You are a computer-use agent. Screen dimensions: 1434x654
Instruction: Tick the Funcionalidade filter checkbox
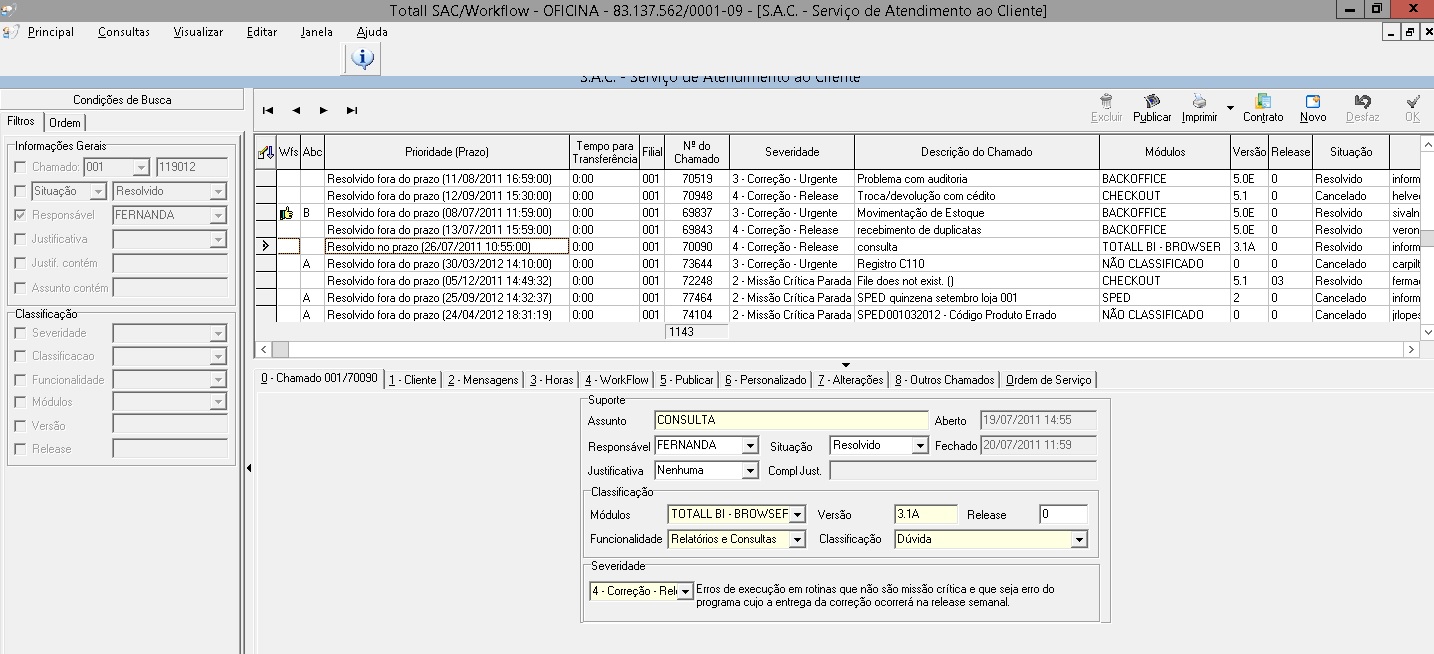coord(21,380)
